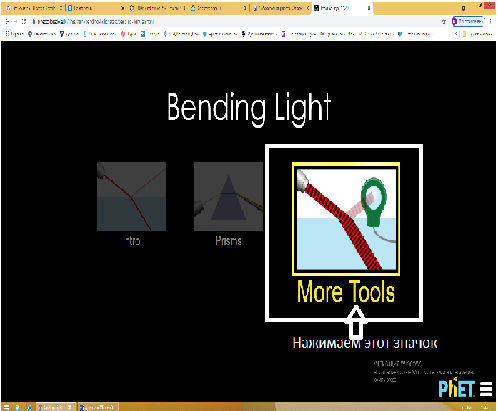Select the Prisms screen thumbnail
This screenshot has height=411, width=498.
228,196
